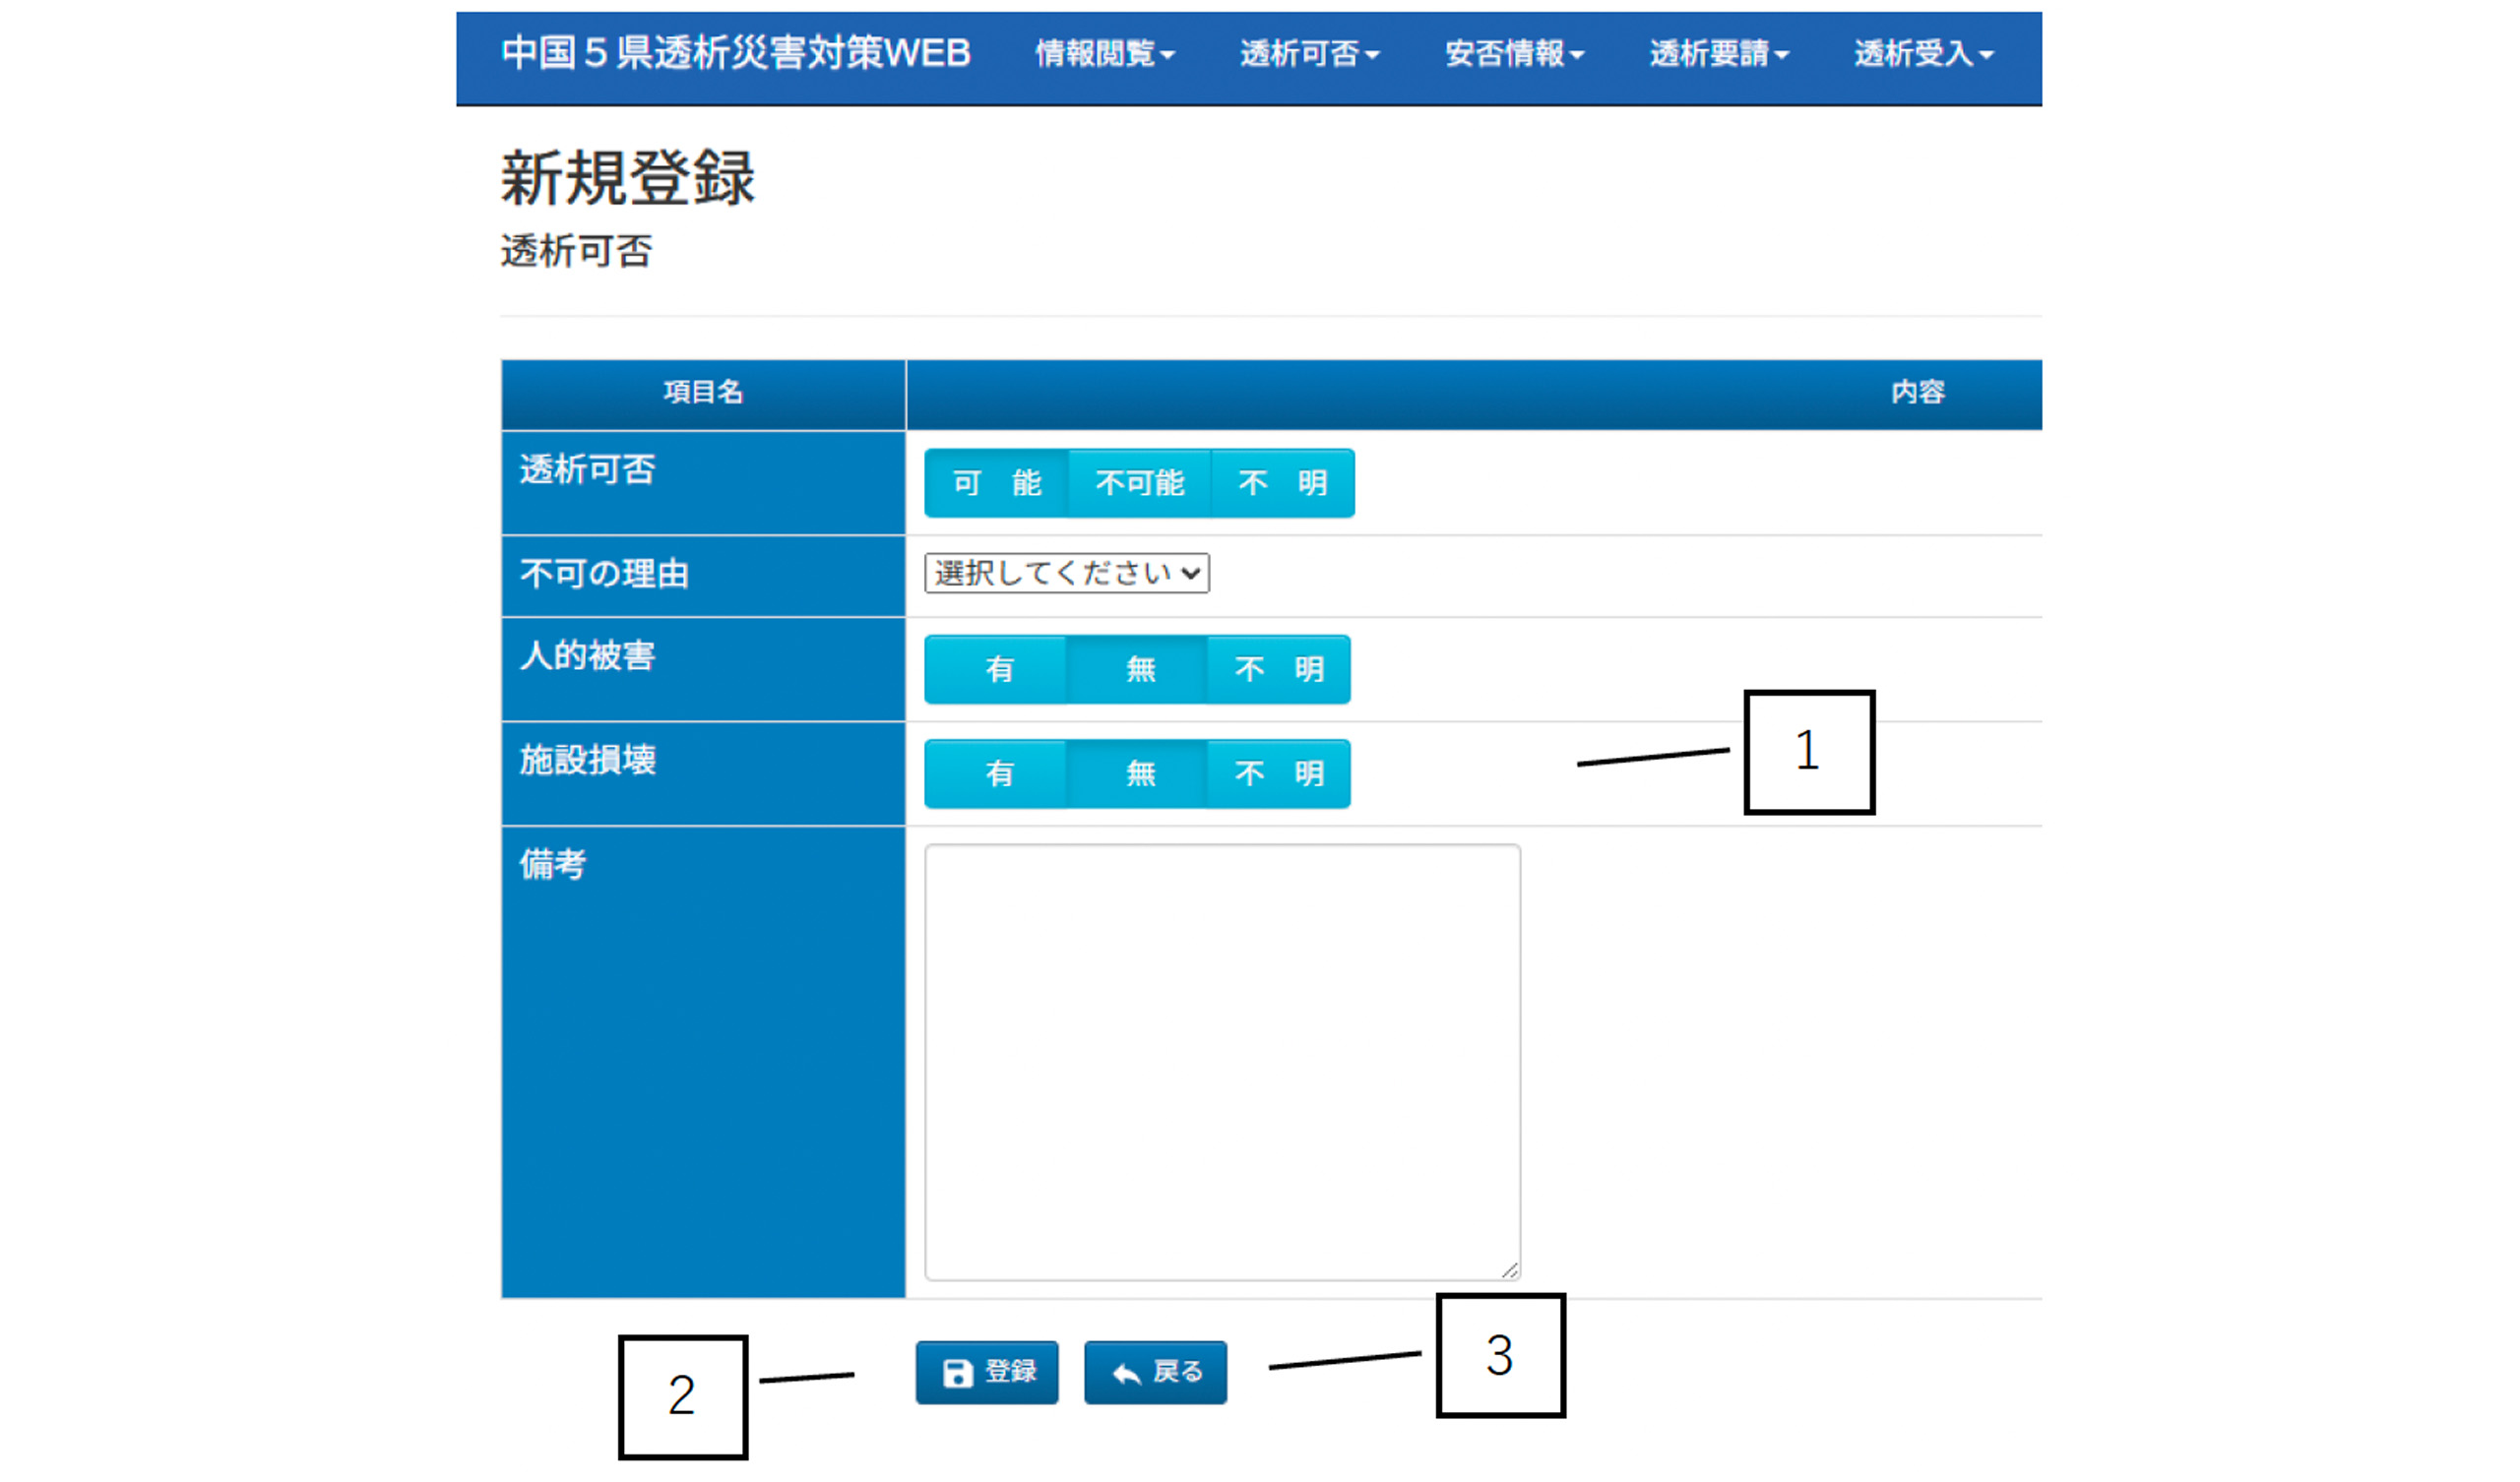The width and height of the screenshot is (2520, 1482).
Task: Open the 透析要請 menu
Action: [1718, 53]
